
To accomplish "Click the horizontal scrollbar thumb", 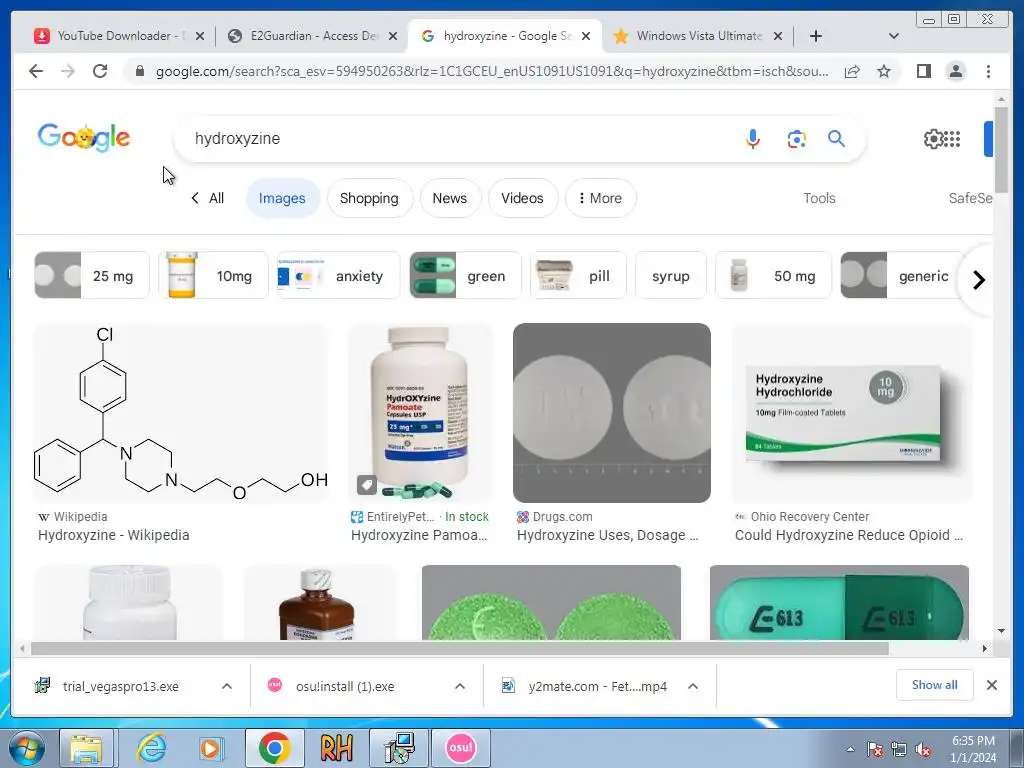I will [x=460, y=648].
